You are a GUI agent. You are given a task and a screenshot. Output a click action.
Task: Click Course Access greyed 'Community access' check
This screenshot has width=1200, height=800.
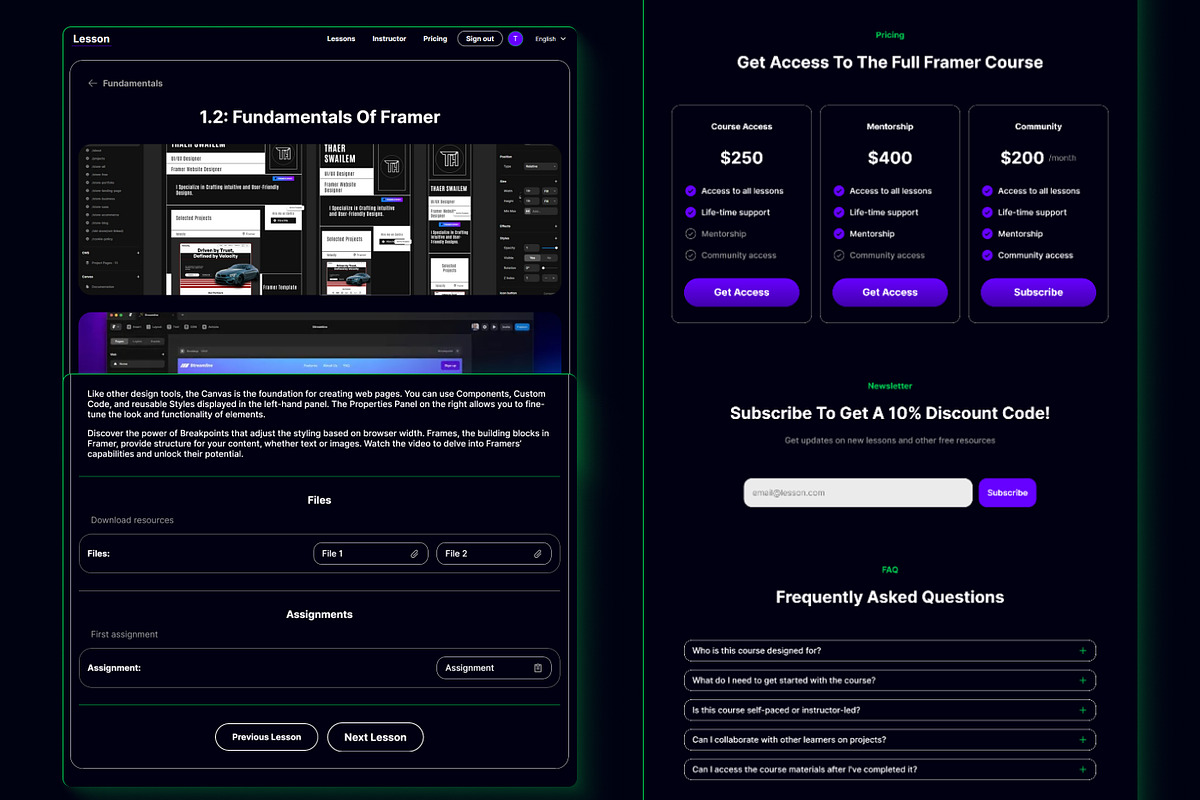[x=691, y=255]
